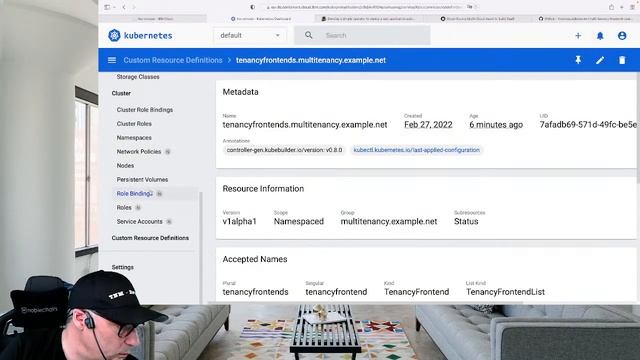
Task: Switch to the Kubernetes Dashboard browser tab
Action: (261, 19)
